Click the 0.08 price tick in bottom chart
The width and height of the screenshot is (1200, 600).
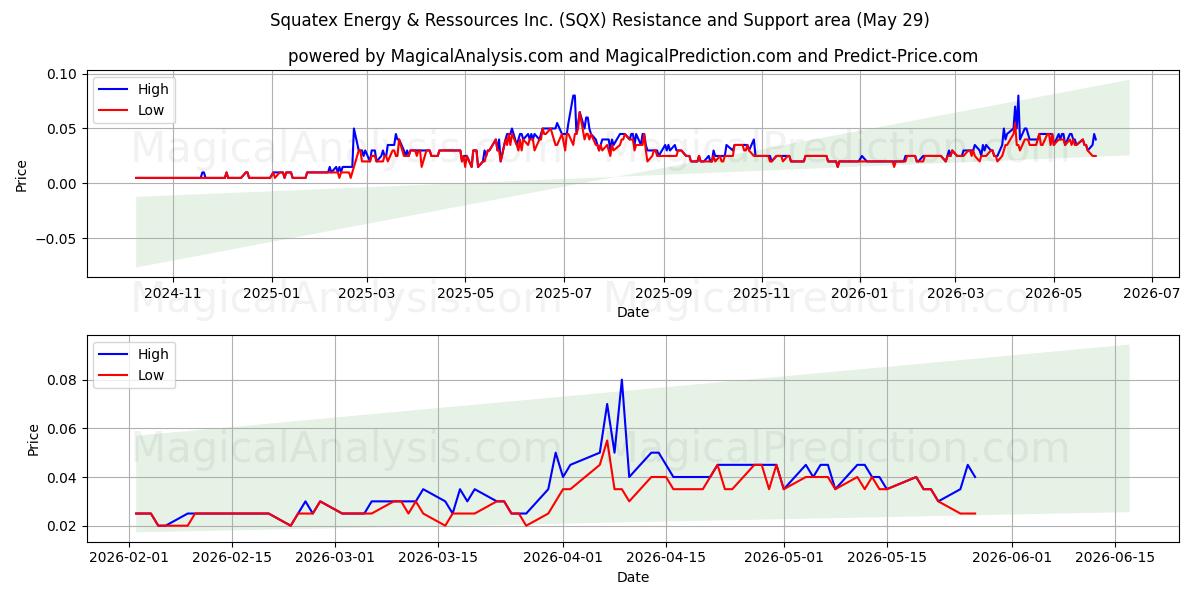coord(62,380)
